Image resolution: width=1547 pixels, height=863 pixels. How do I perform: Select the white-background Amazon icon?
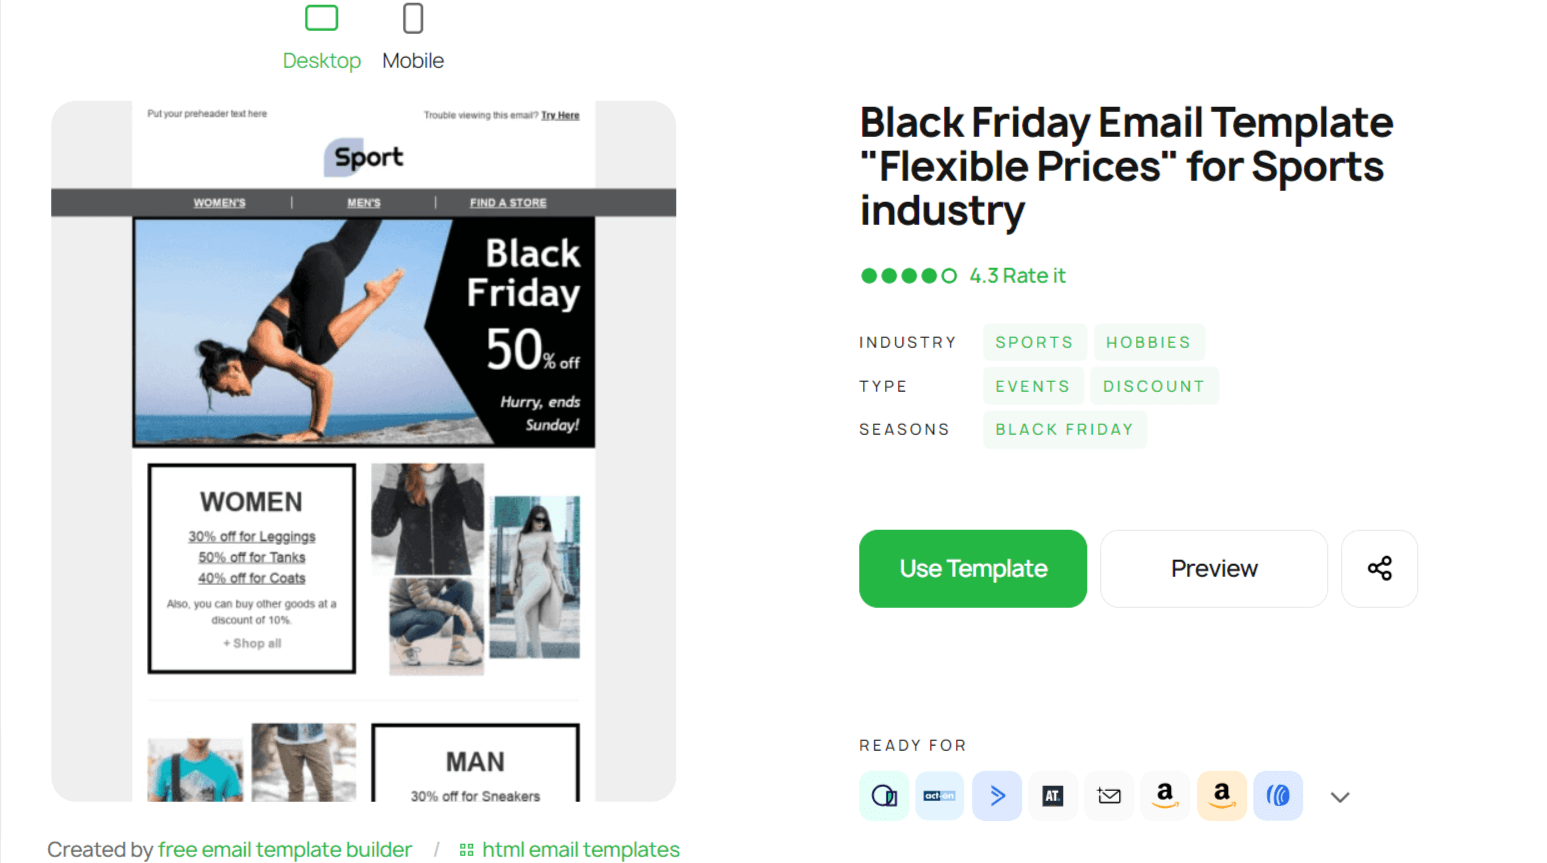(1165, 796)
